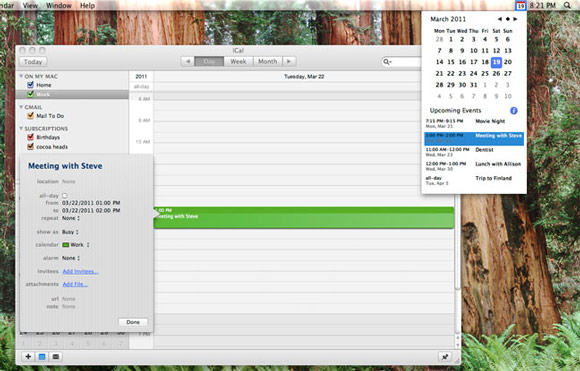Select Trip to Finland in Upcoming Events
Image resolution: width=580 pixels, height=371 pixels.
474,181
